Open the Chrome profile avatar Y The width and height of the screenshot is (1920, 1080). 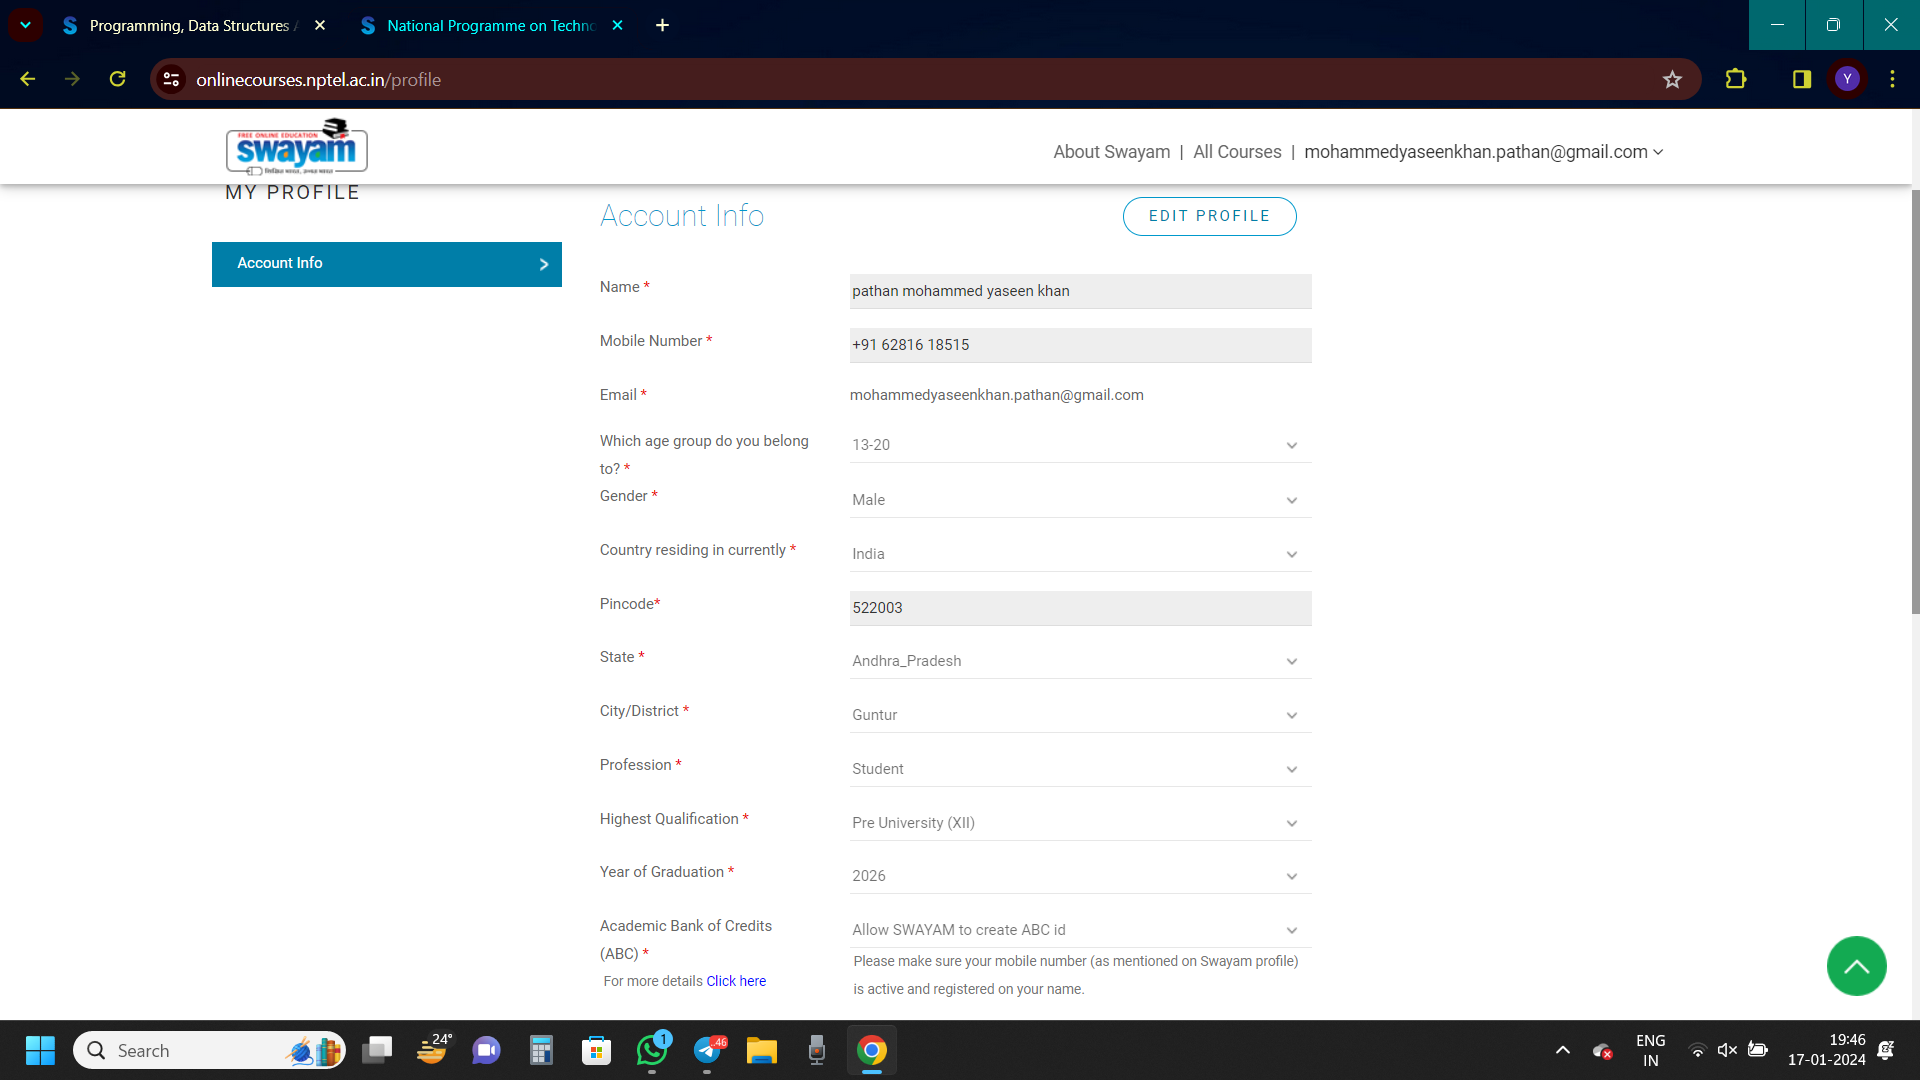[x=1847, y=79]
